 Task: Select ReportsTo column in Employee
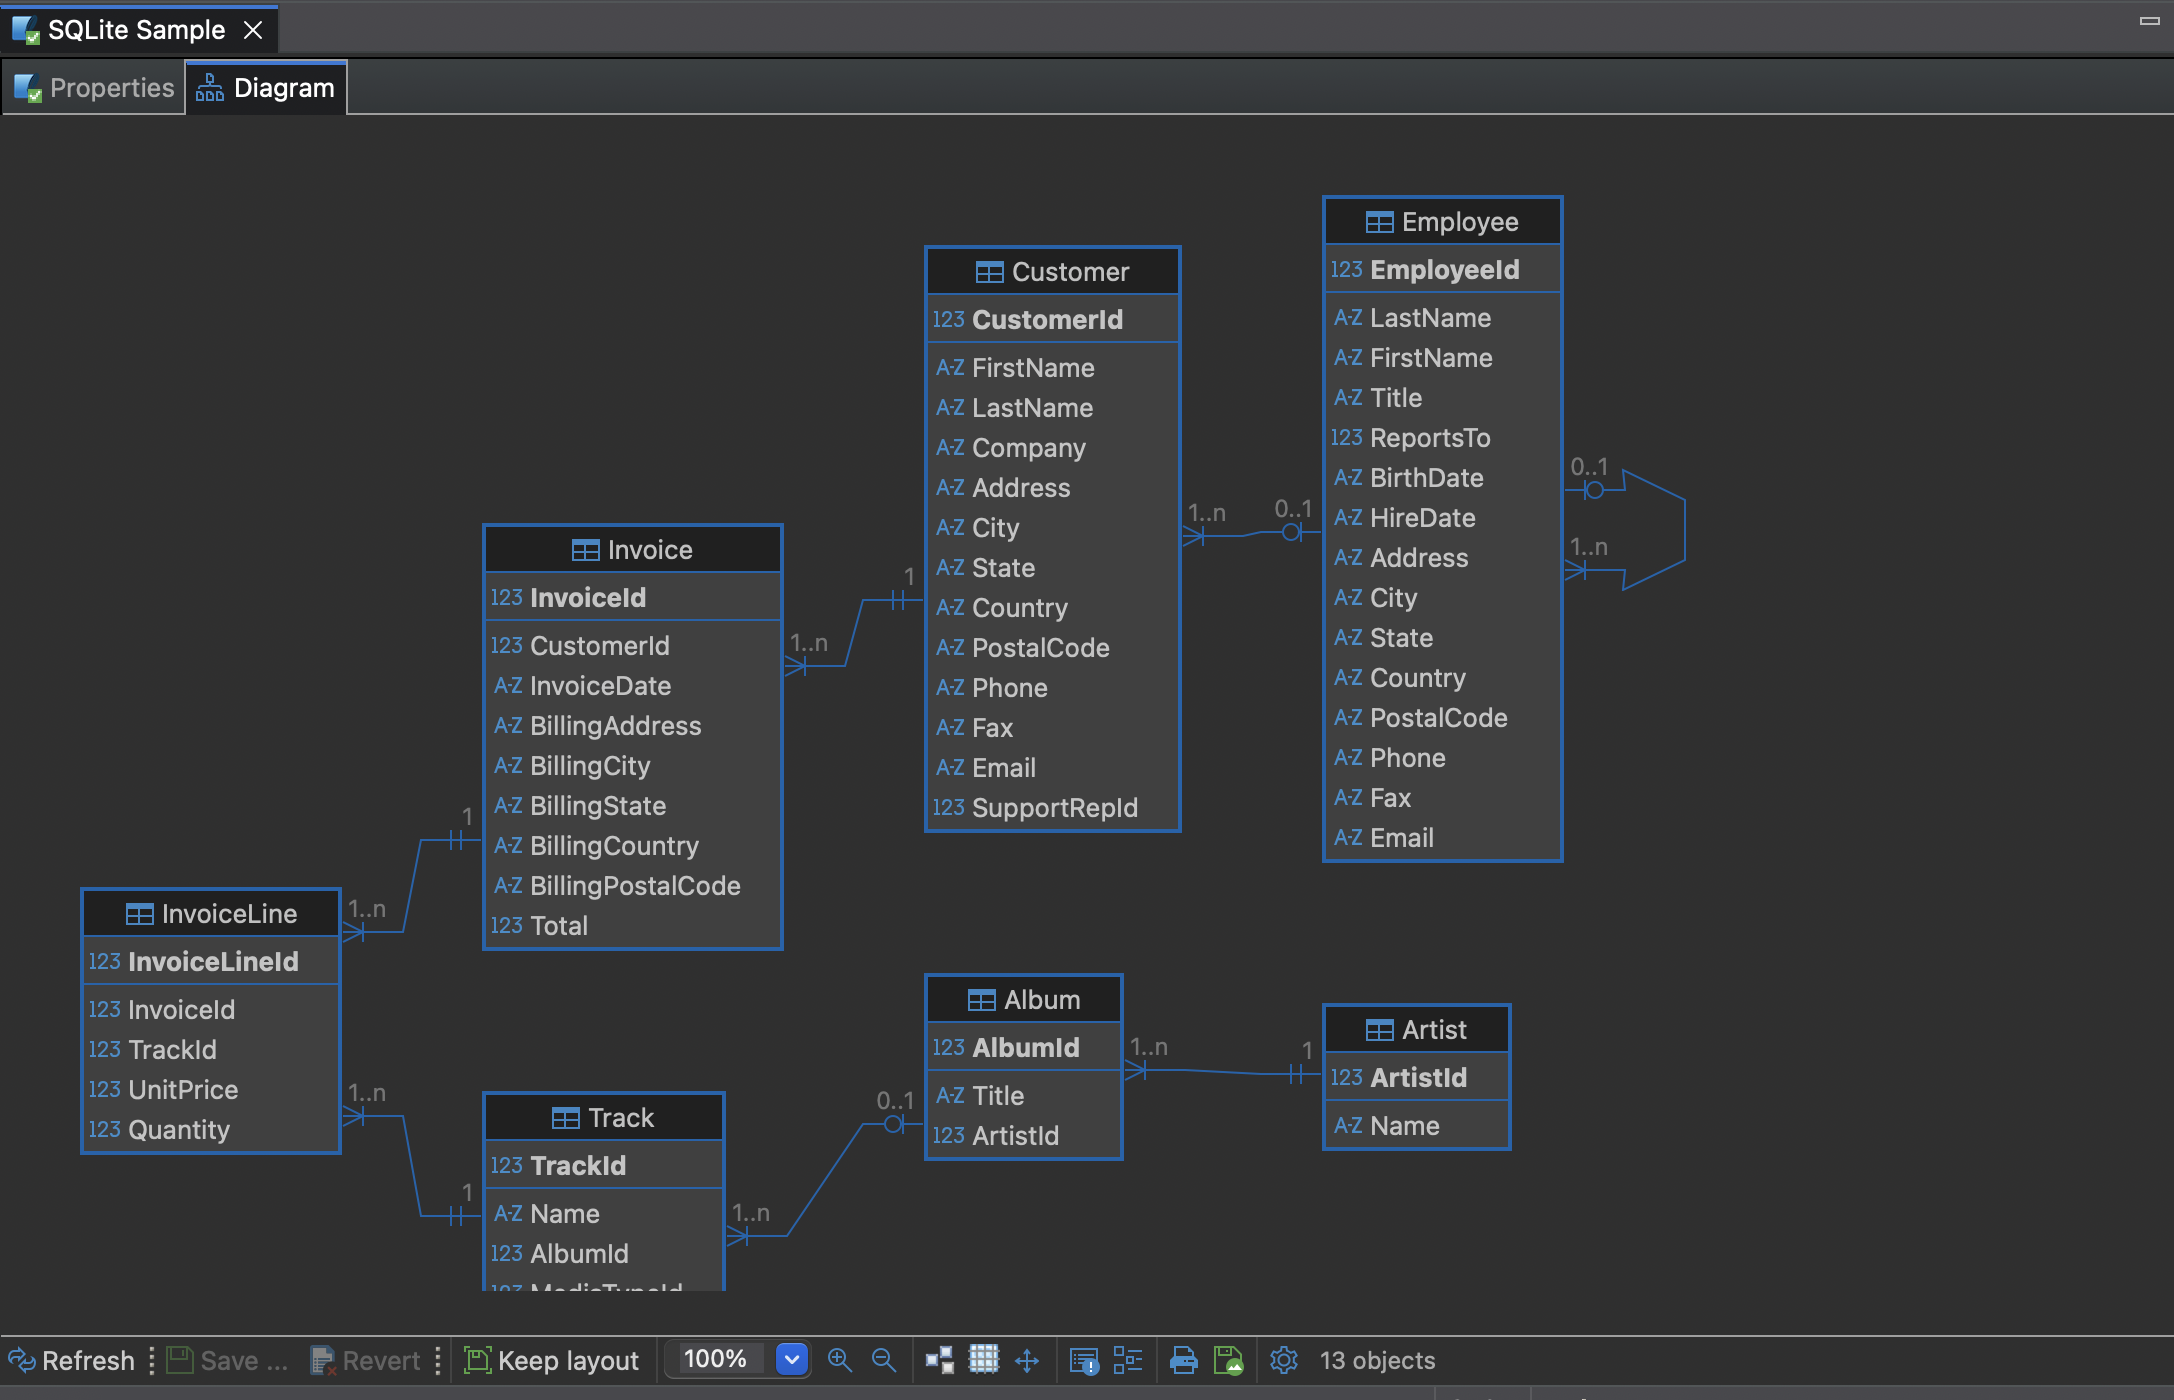(1442, 438)
